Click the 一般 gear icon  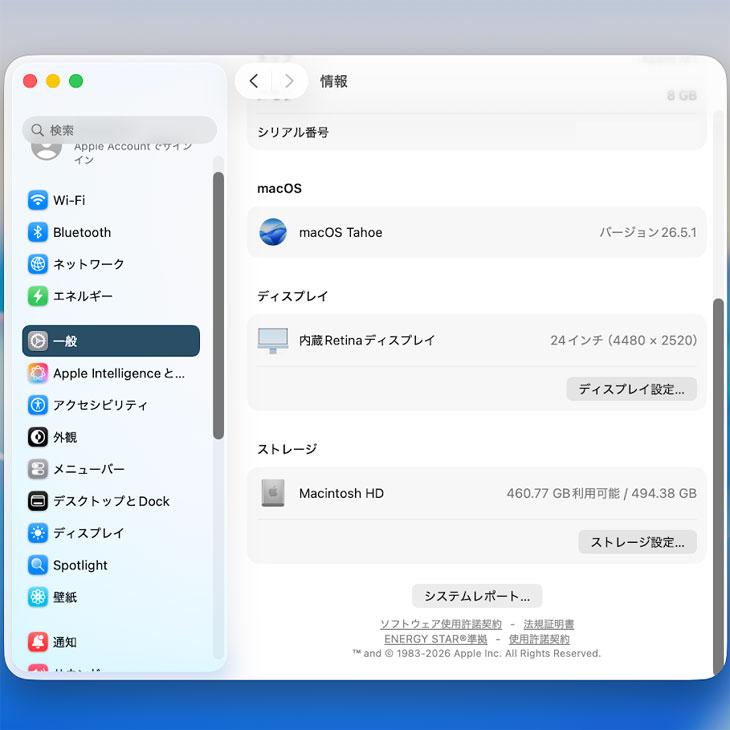point(38,341)
